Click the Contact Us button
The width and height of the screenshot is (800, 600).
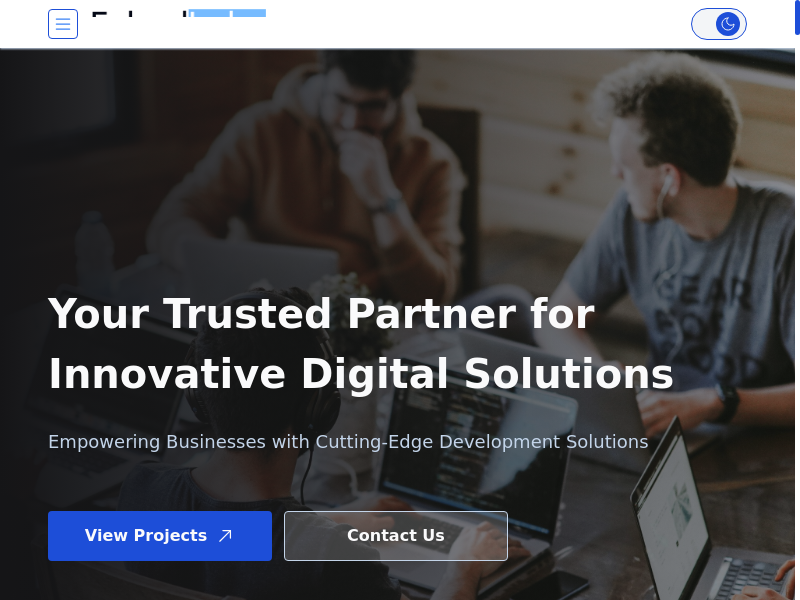click(x=395, y=536)
